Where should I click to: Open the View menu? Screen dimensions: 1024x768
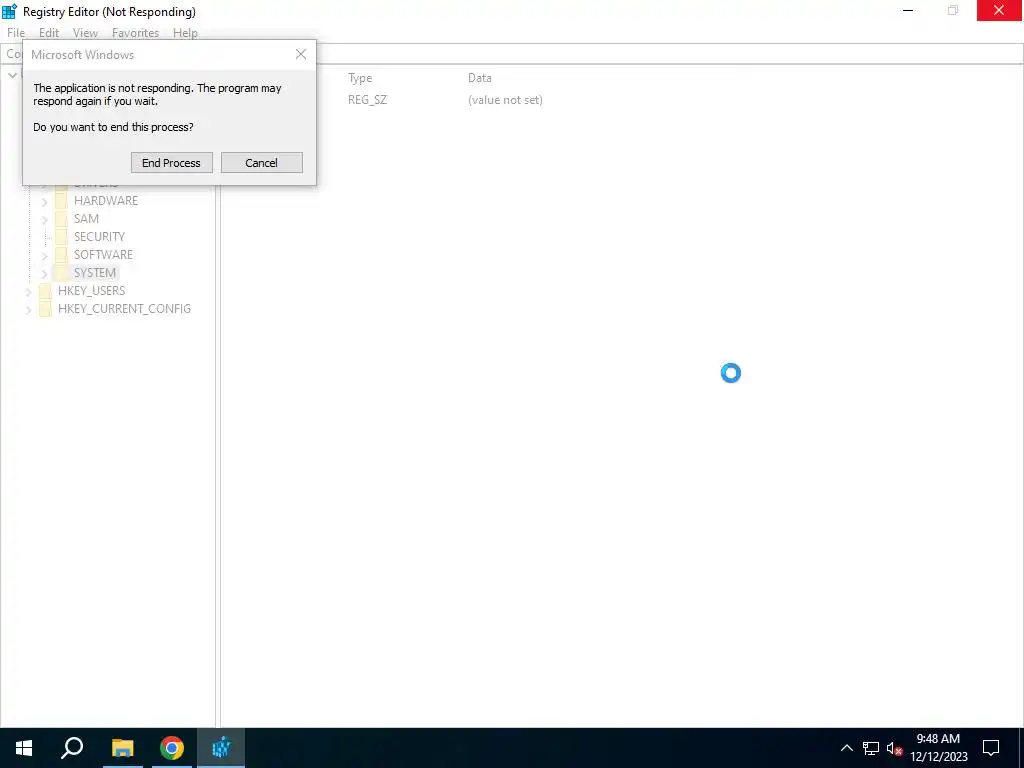click(85, 33)
